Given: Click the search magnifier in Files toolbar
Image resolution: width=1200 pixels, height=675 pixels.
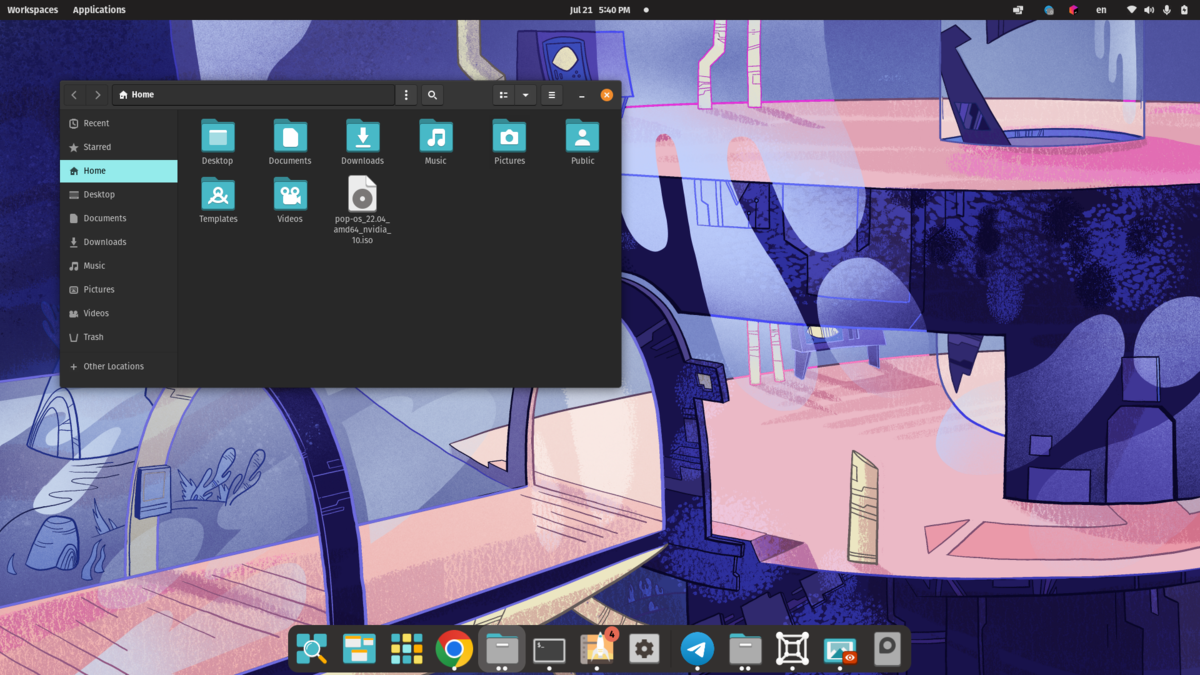Looking at the screenshot, I should click(432, 95).
